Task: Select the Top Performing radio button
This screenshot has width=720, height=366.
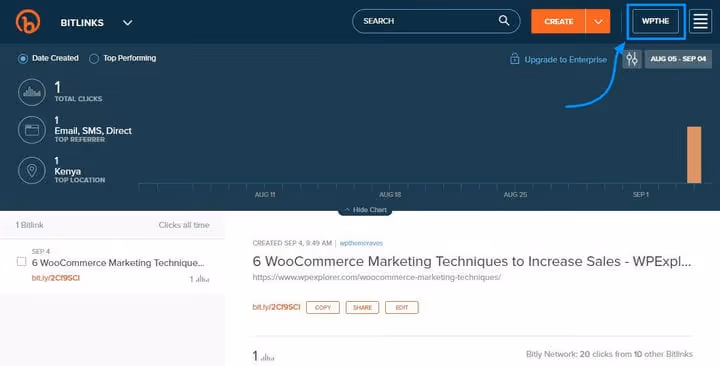Action: pyautogui.click(x=94, y=59)
